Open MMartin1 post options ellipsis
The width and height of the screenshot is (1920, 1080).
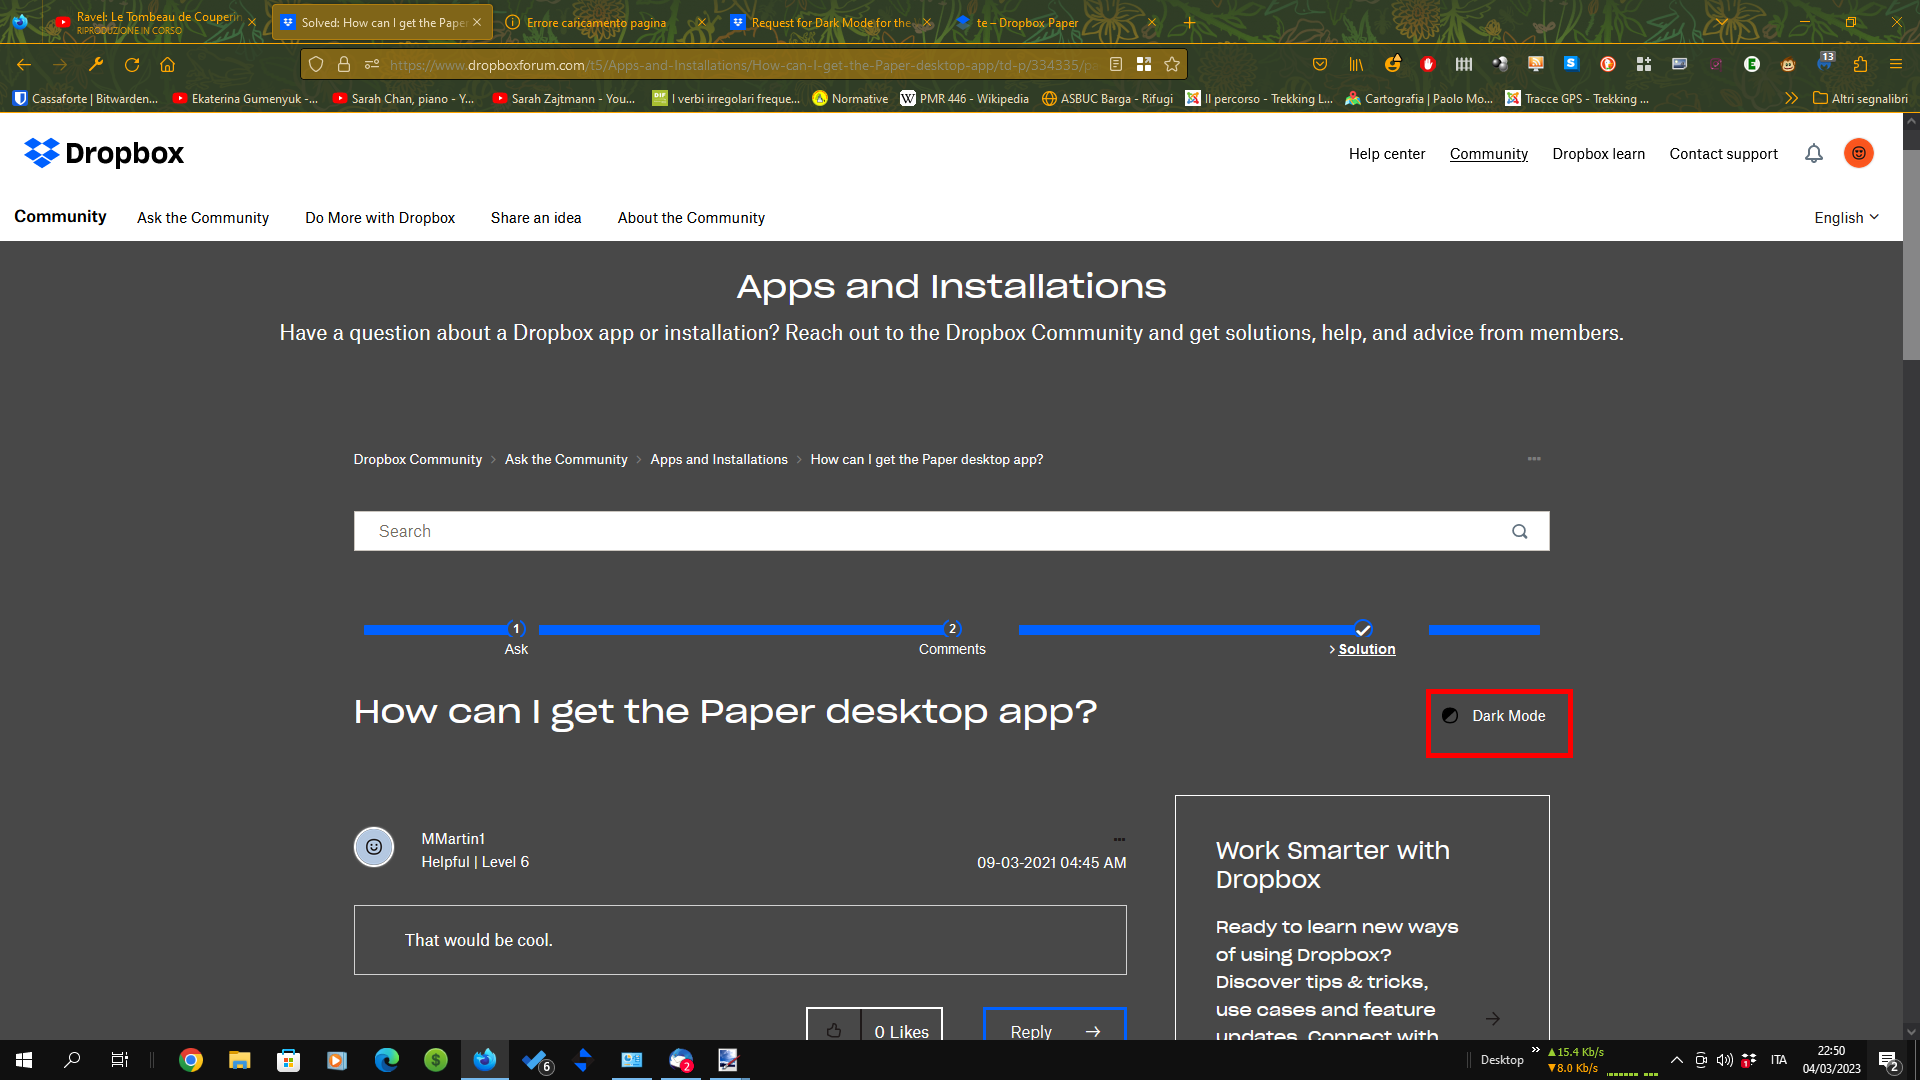click(x=1119, y=839)
